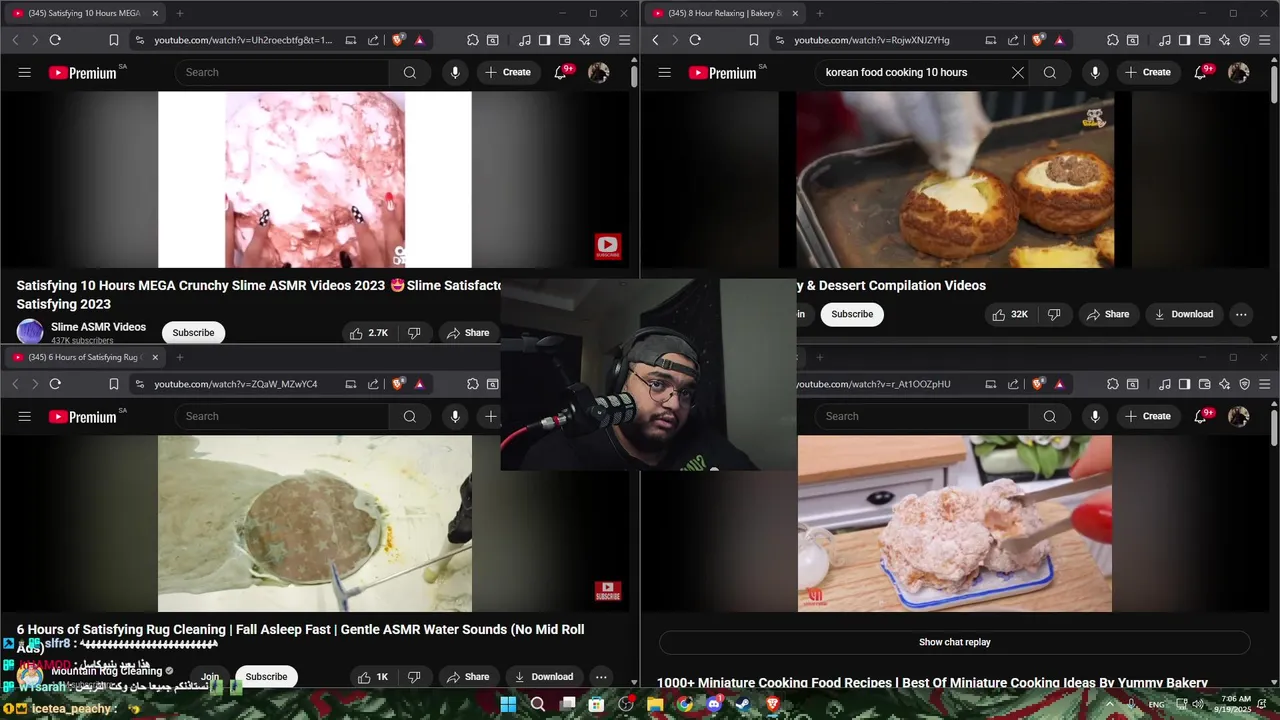
Task: Subscribe to the bakery video channel
Action: [852, 314]
